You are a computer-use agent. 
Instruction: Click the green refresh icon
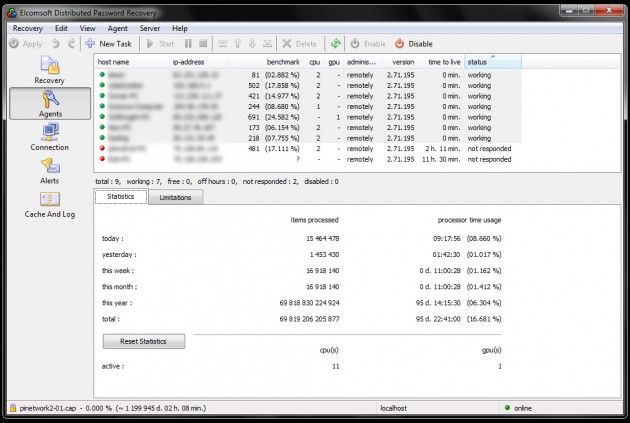(335, 44)
